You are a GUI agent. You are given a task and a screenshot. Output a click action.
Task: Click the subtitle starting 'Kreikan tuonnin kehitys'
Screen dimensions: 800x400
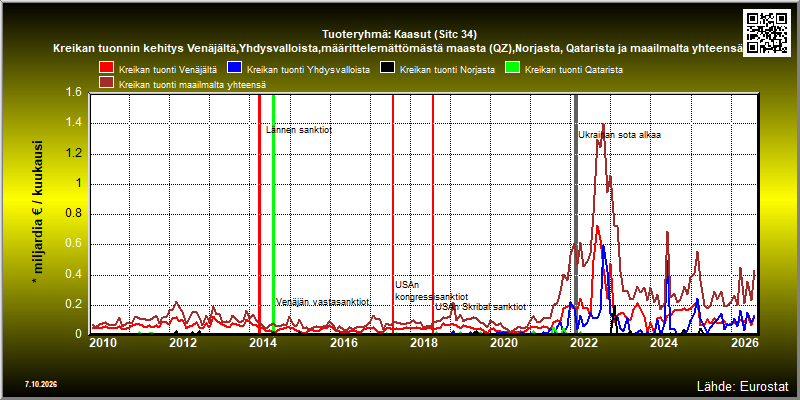click(x=397, y=48)
